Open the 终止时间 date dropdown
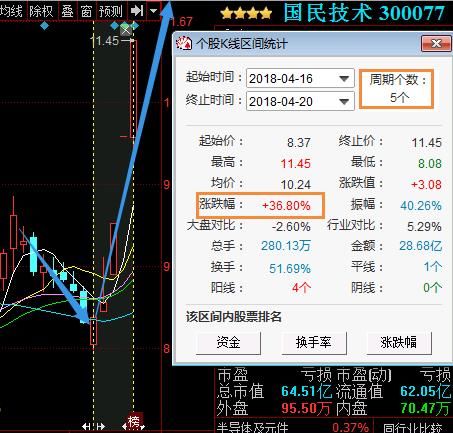453x433 pixels. [x=344, y=101]
